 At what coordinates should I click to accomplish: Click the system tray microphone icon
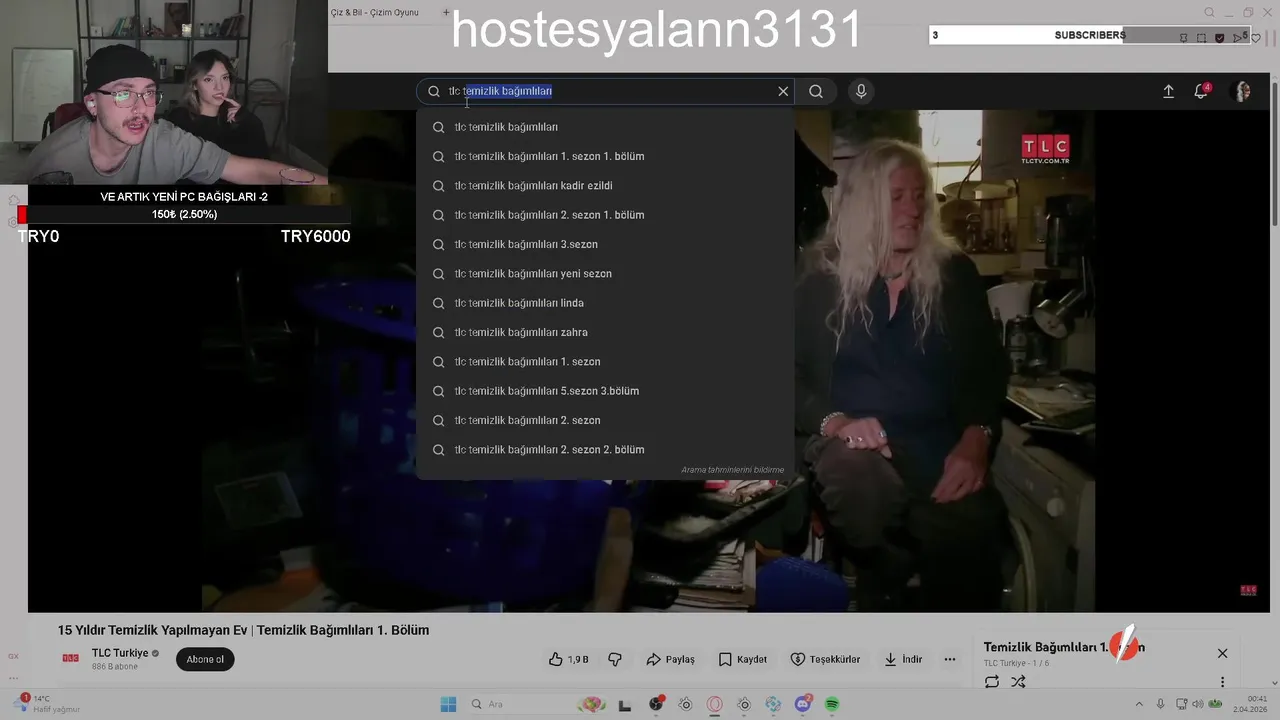point(1160,704)
